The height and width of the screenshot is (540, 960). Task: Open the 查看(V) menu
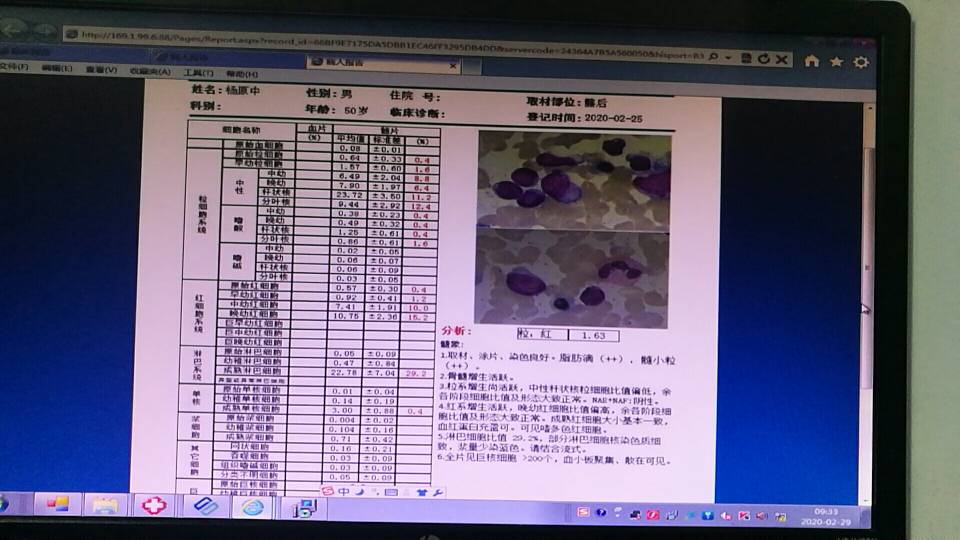(101, 70)
